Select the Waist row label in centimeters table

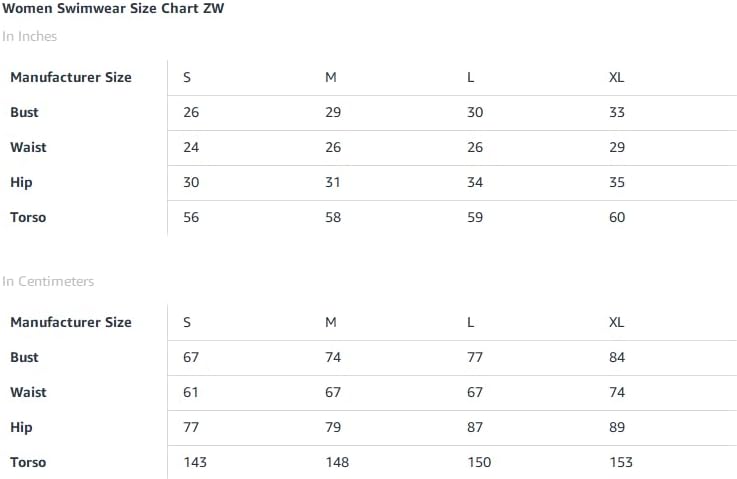[x=28, y=392]
